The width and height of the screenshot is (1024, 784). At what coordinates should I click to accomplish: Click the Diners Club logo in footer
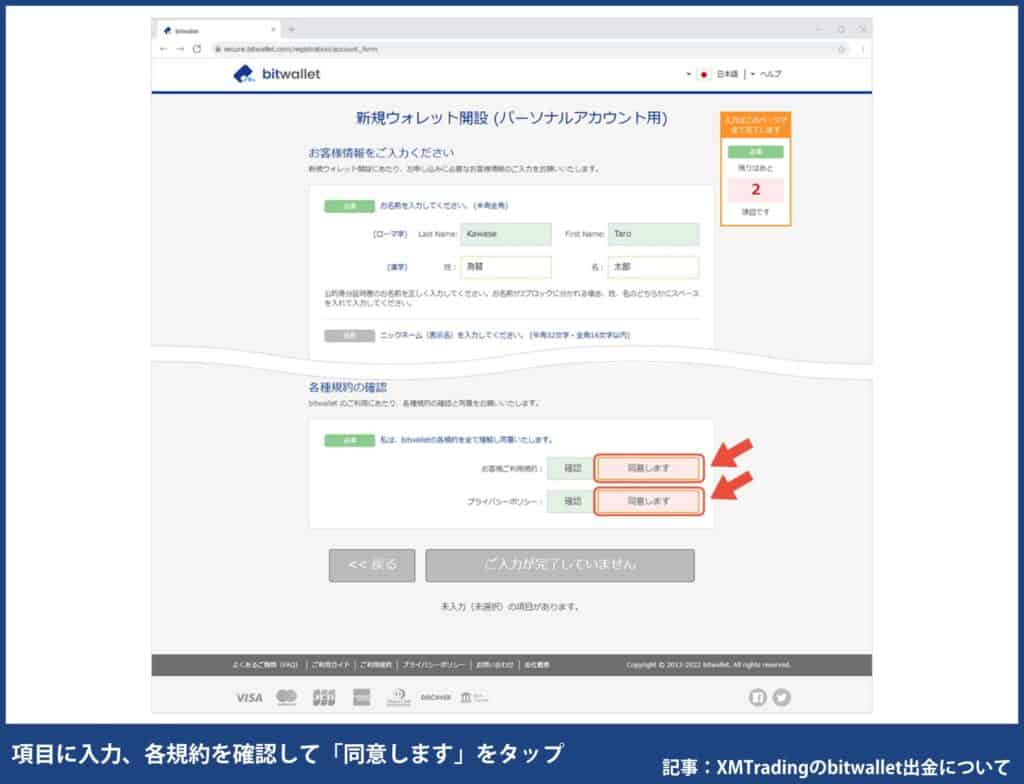tap(398, 698)
